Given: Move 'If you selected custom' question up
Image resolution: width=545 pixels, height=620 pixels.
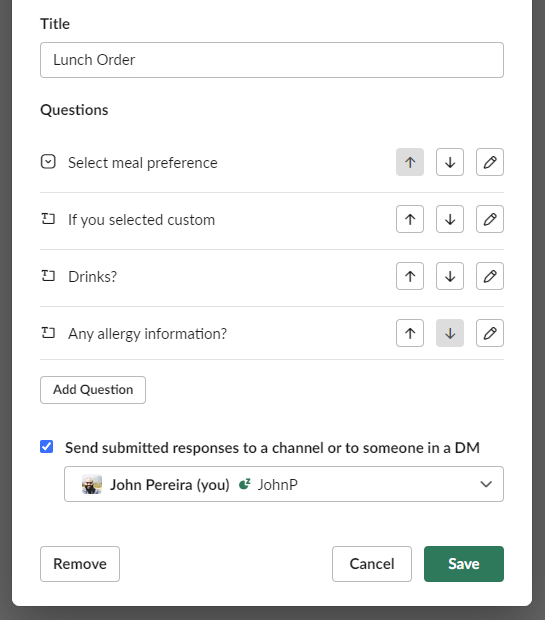Looking at the screenshot, I should [410, 219].
